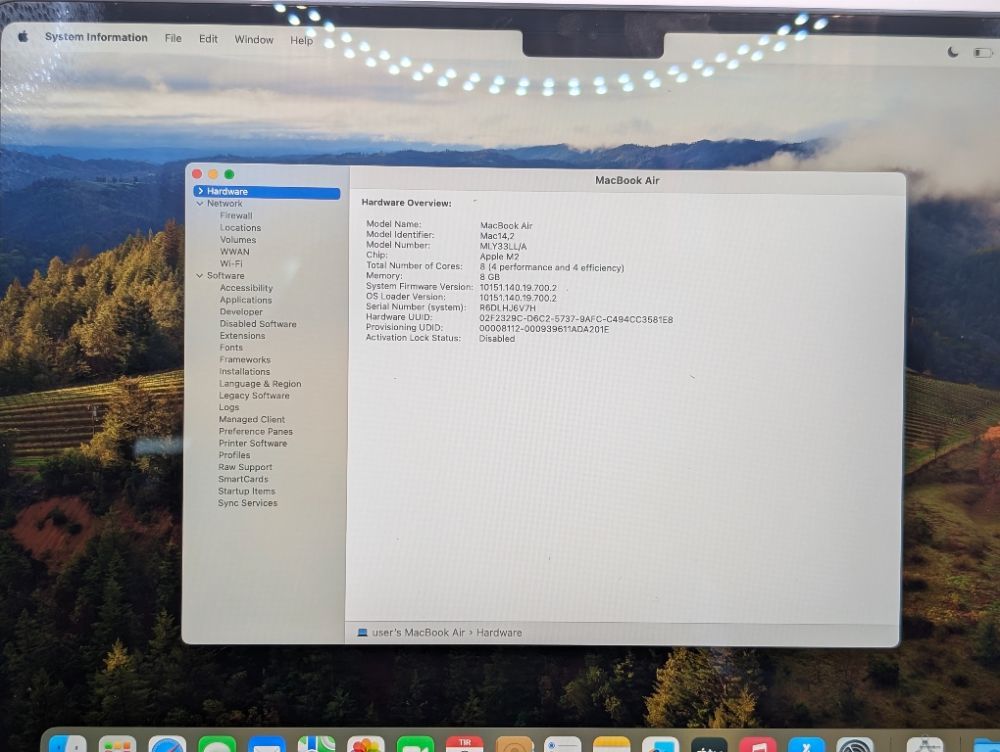Select Preference Panes in the sidebar
This screenshot has width=1000, height=752.
256,432
